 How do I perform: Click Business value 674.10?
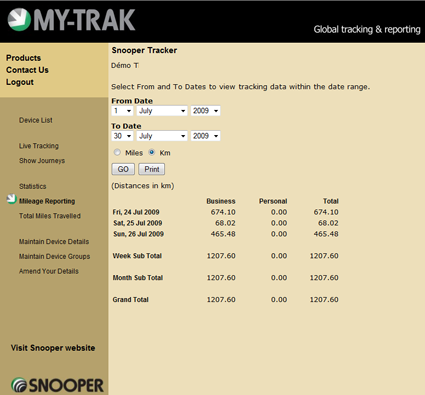[x=223, y=212]
